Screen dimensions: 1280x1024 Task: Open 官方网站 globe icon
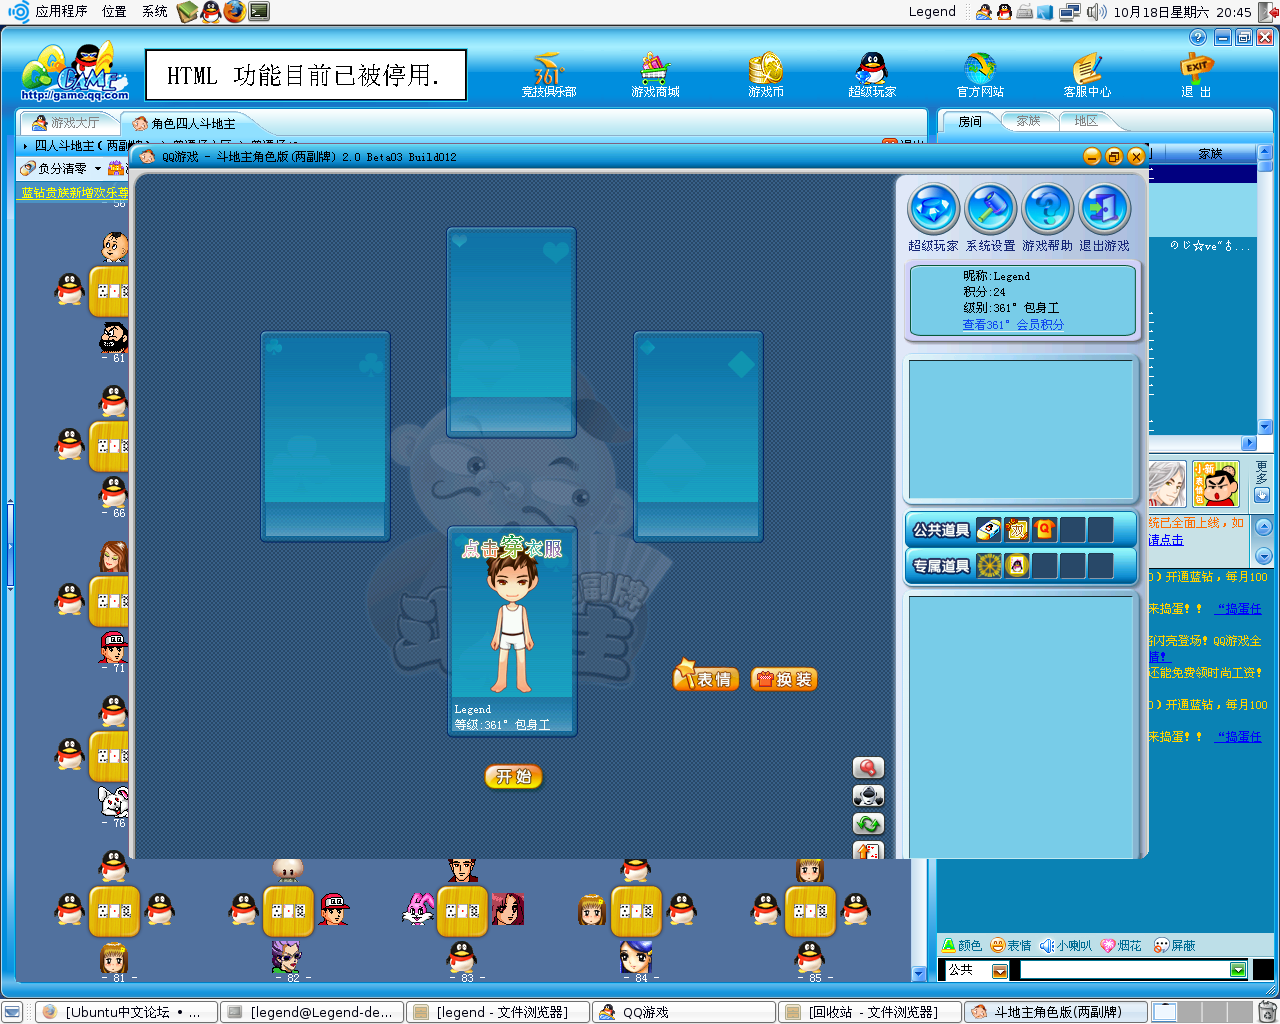click(x=980, y=75)
